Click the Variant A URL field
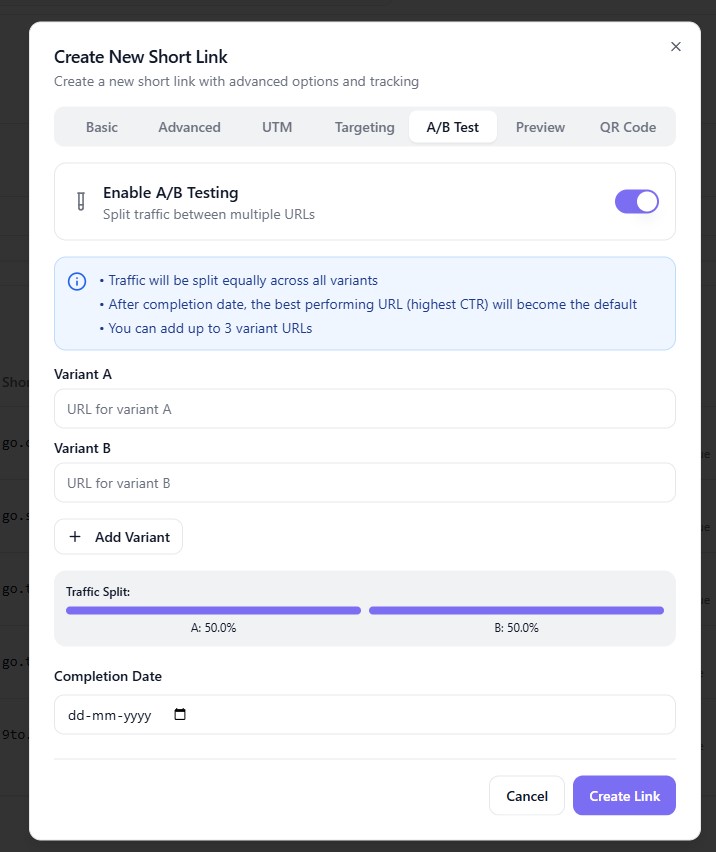The image size is (716, 852). coord(364,409)
